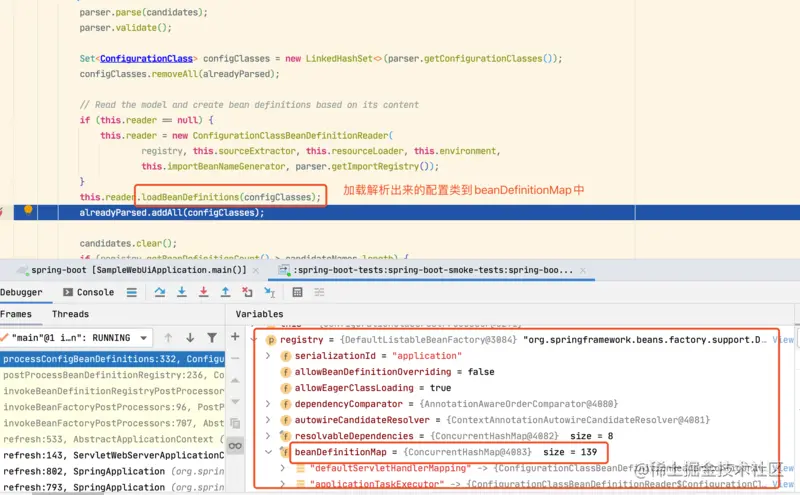Collapse the registry variable node
The width and height of the screenshot is (800, 495).
(255, 340)
